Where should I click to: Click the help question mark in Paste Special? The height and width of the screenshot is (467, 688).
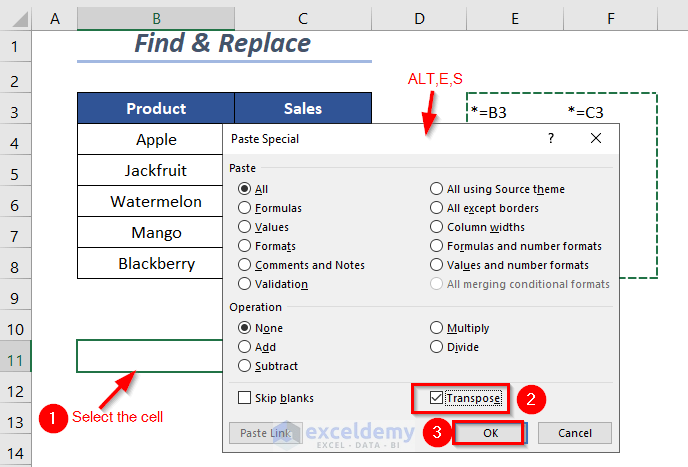click(550, 139)
